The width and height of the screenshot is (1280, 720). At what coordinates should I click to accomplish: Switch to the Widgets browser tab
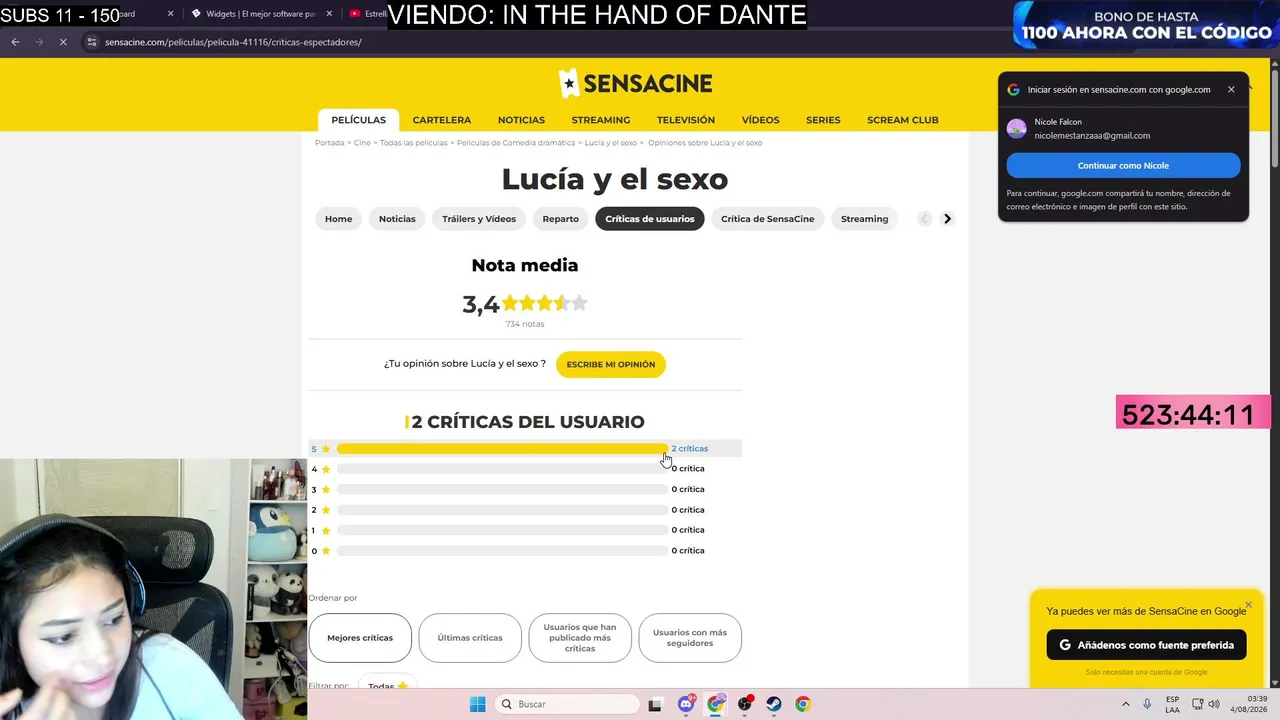[x=260, y=14]
